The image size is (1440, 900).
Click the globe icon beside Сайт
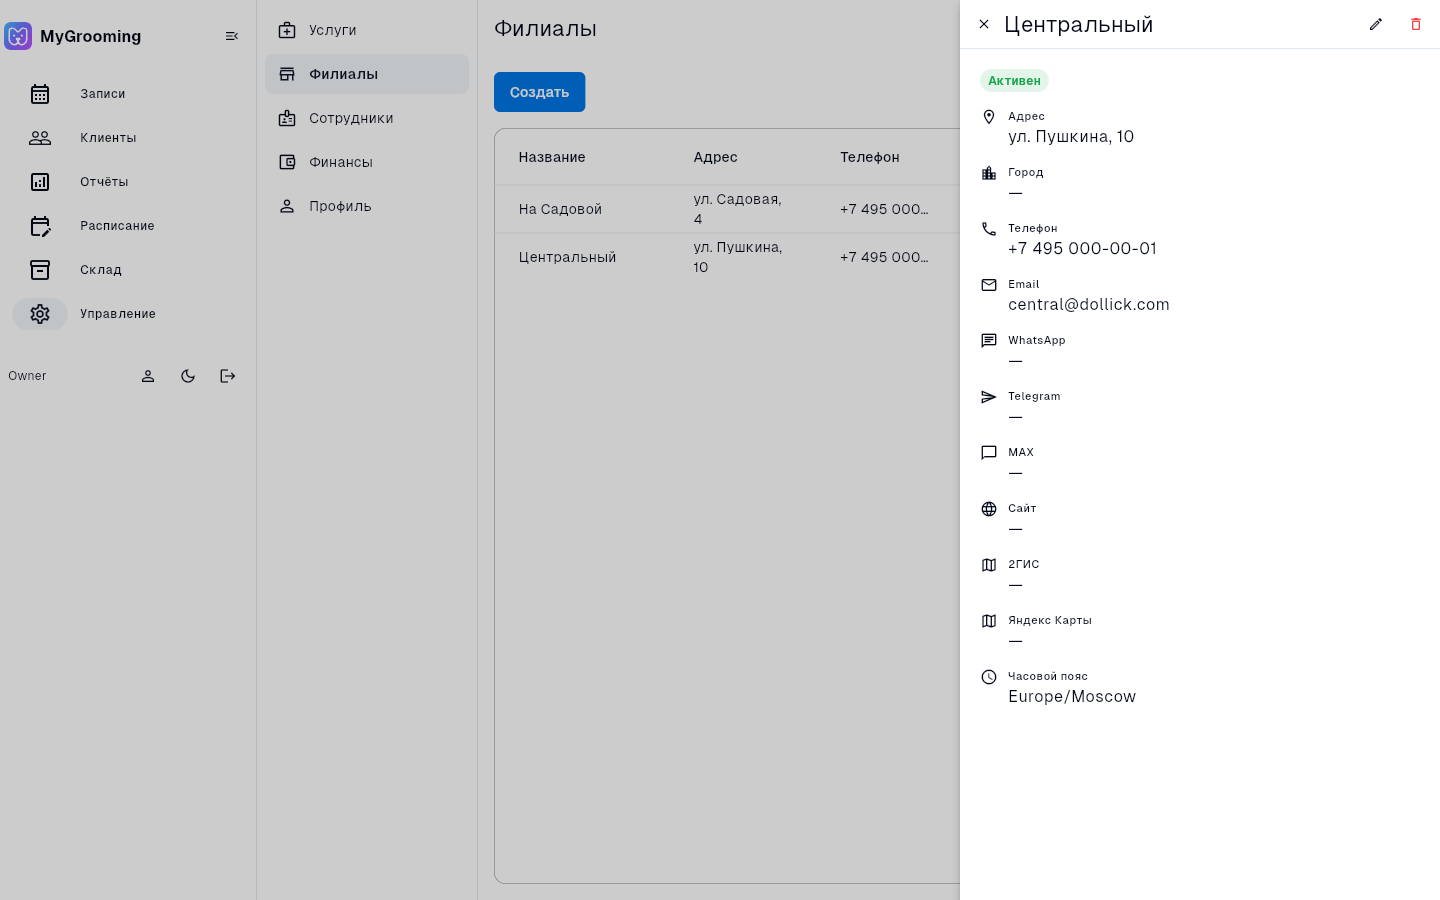[x=989, y=509]
